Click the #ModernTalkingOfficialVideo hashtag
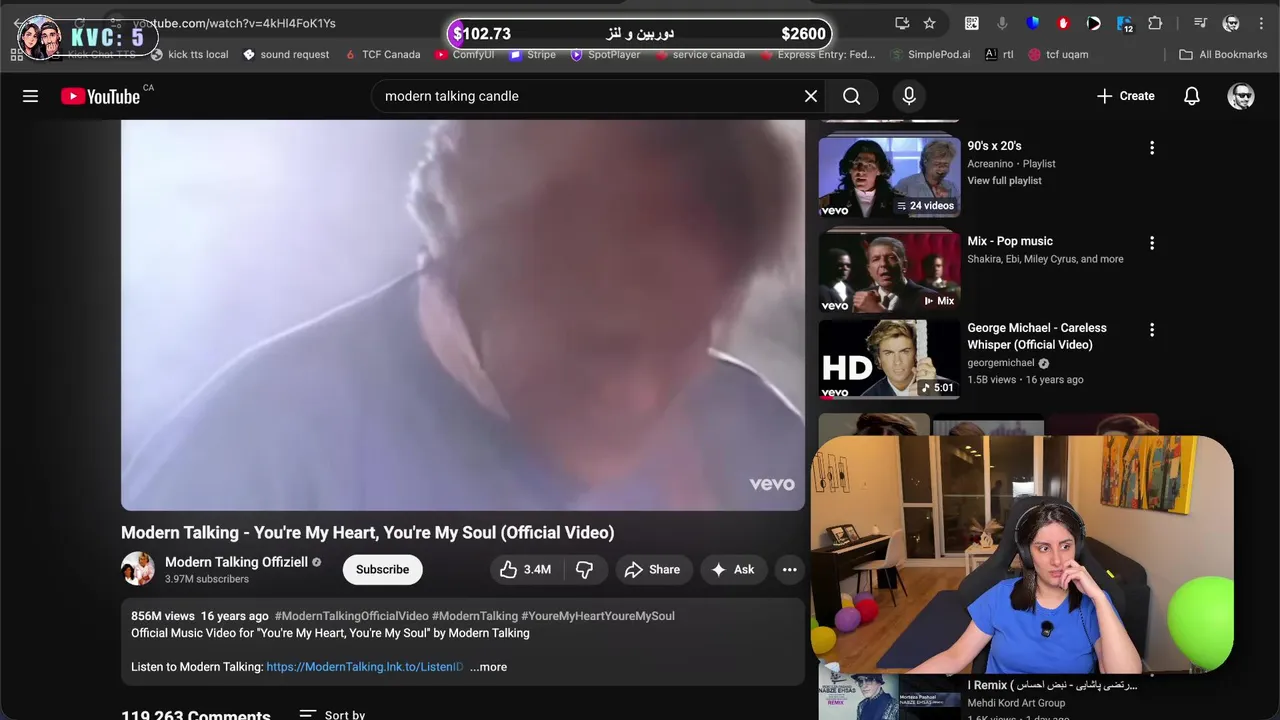The image size is (1280, 720). coord(351,616)
